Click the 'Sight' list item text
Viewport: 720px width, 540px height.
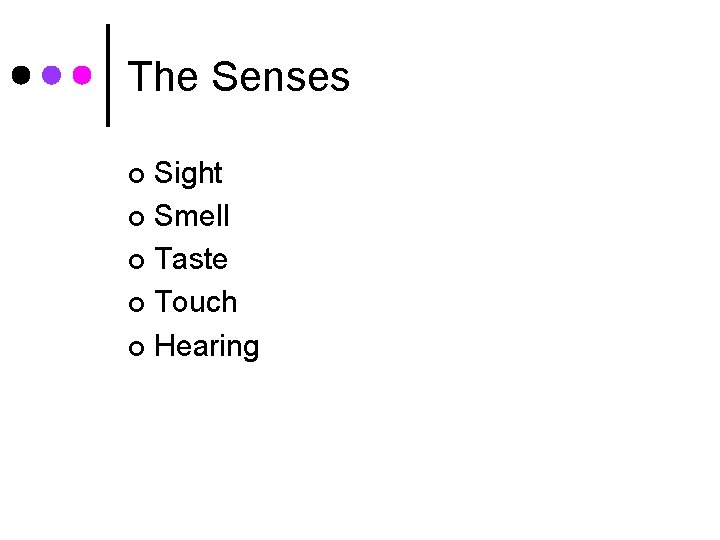(189, 173)
